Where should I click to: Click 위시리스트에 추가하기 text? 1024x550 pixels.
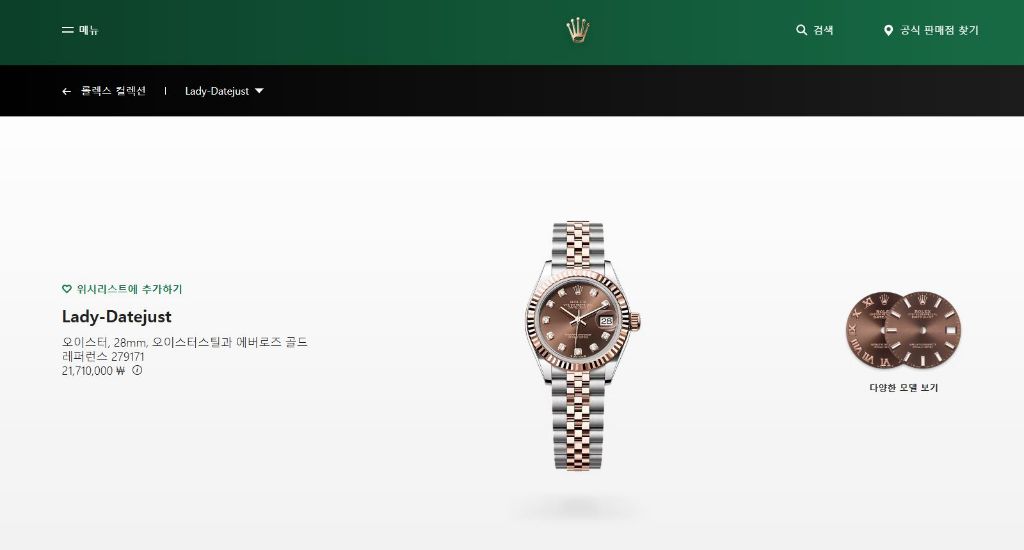tap(129, 289)
